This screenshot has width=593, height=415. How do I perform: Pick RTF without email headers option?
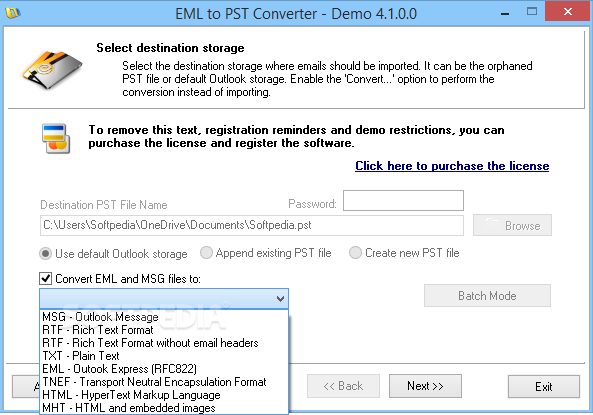[164, 343]
